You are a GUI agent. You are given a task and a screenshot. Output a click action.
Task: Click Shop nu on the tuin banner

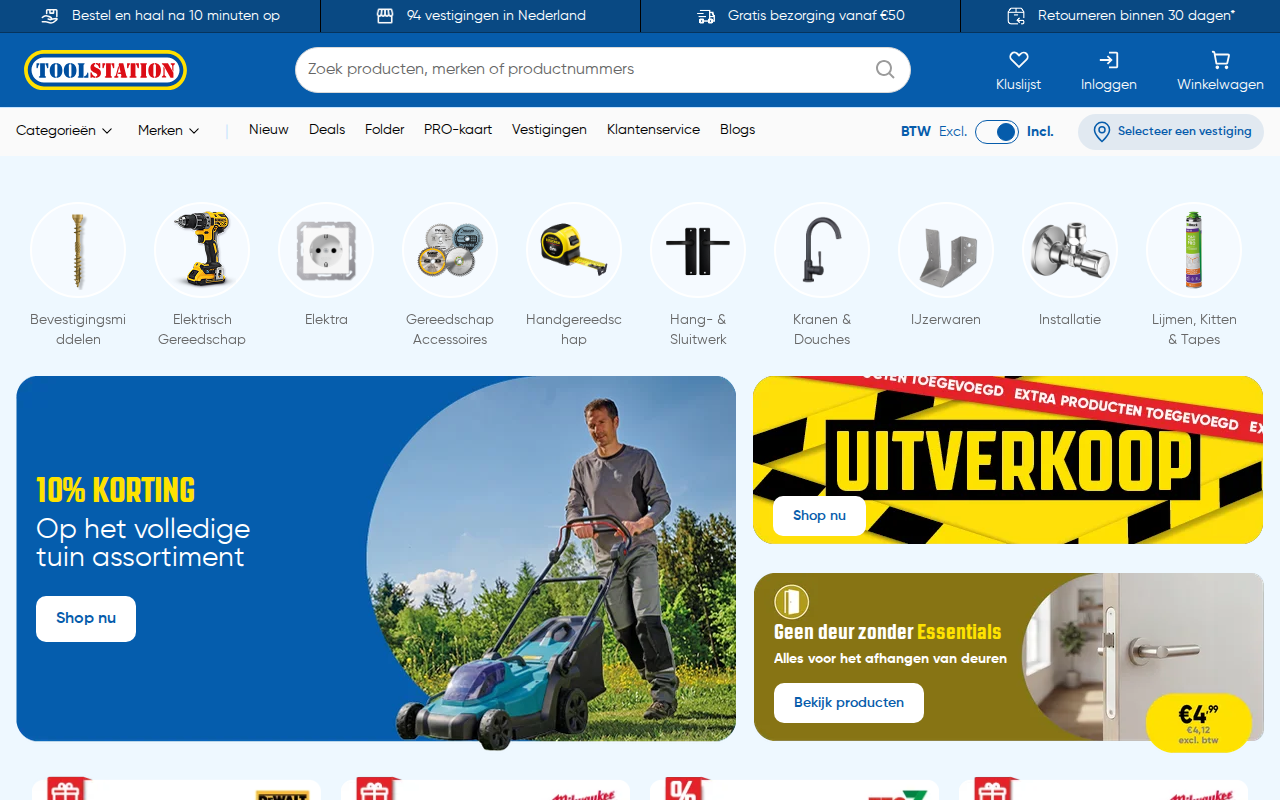pyautogui.click(x=86, y=619)
